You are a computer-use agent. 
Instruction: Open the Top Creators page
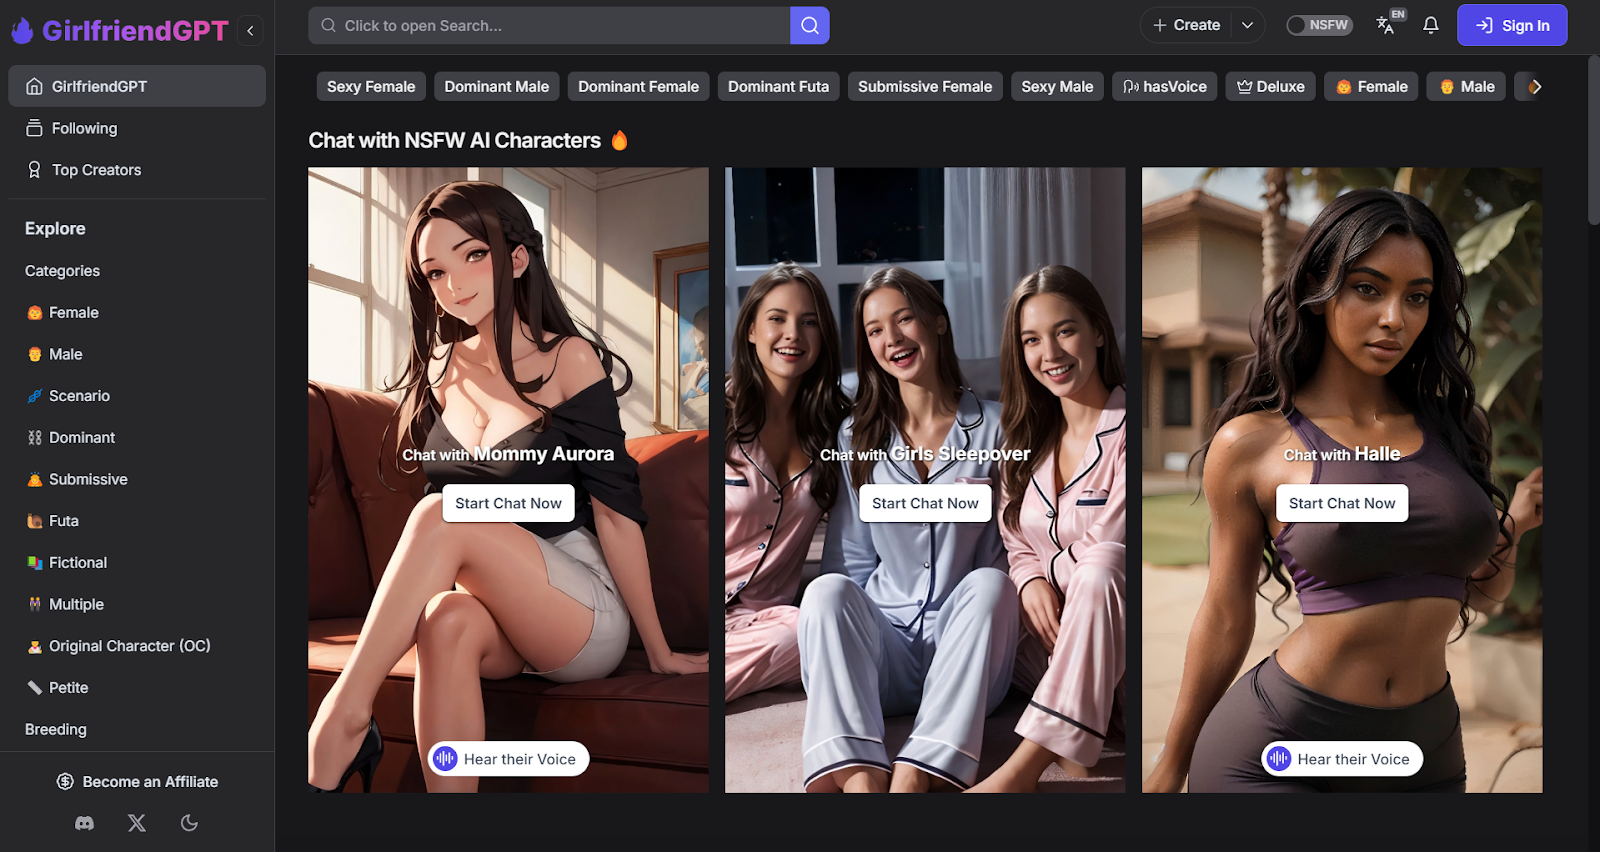click(x=137, y=170)
